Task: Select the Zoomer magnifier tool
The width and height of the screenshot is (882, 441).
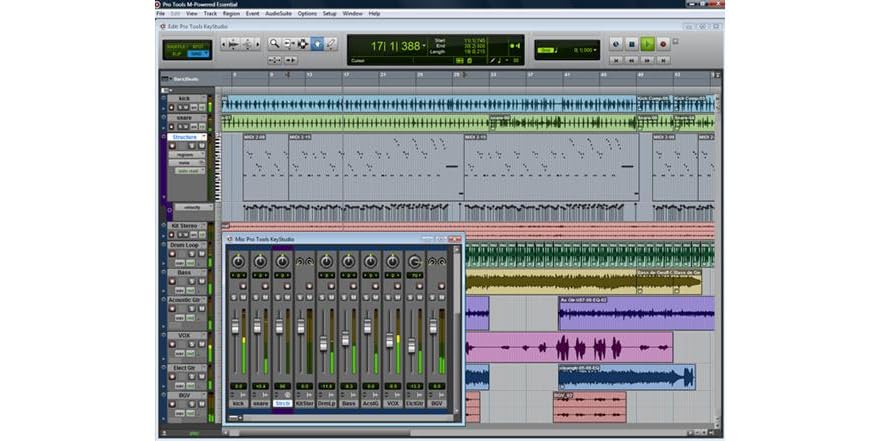Action: tap(274, 44)
